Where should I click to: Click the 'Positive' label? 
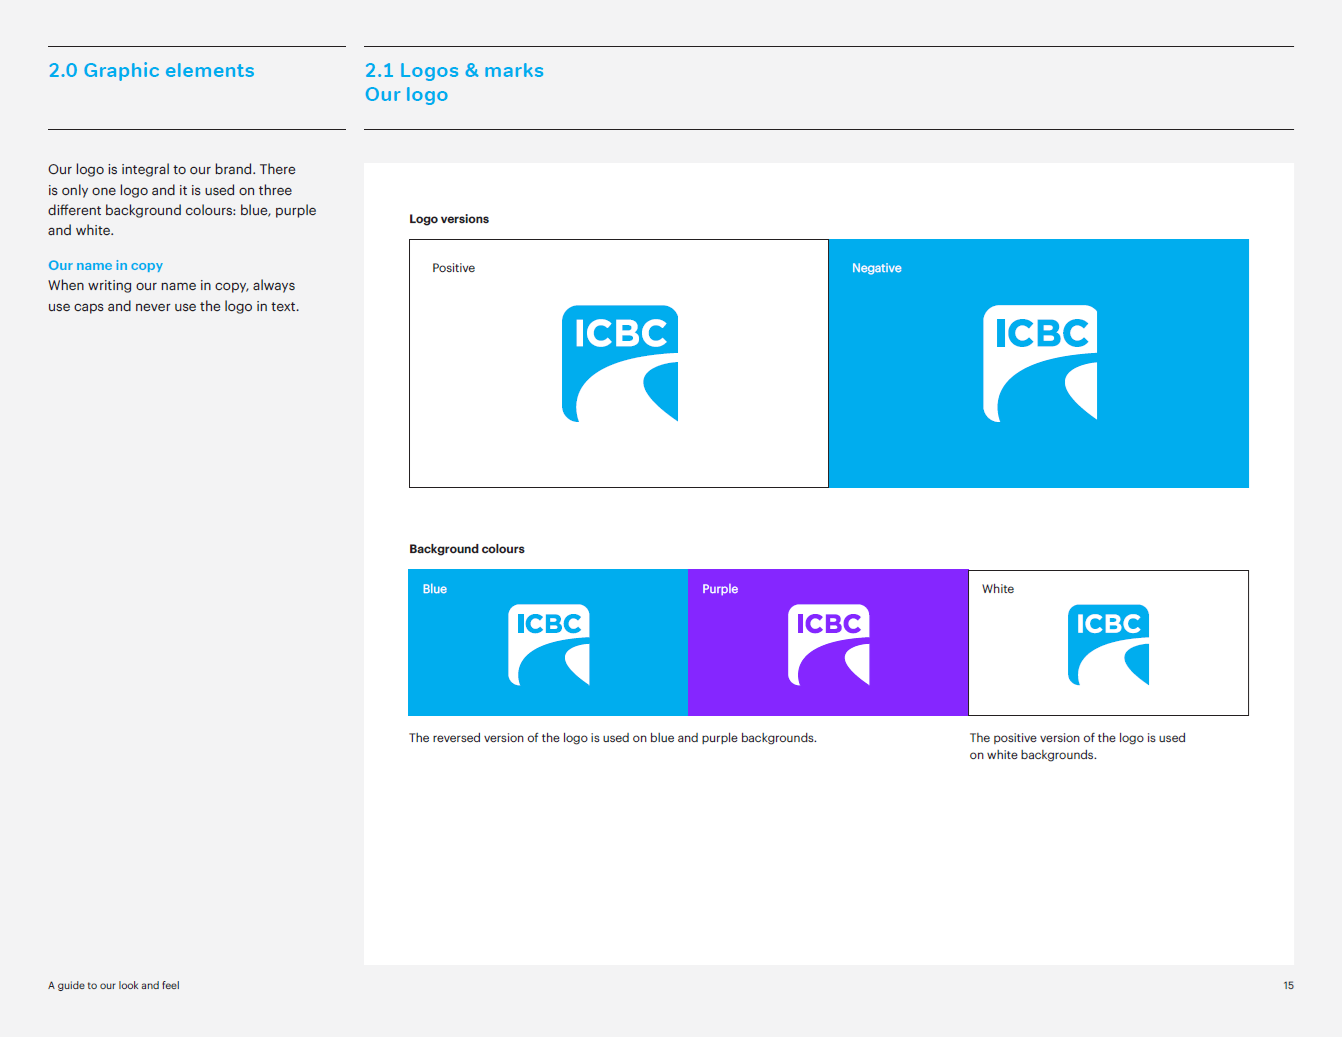pyautogui.click(x=453, y=268)
